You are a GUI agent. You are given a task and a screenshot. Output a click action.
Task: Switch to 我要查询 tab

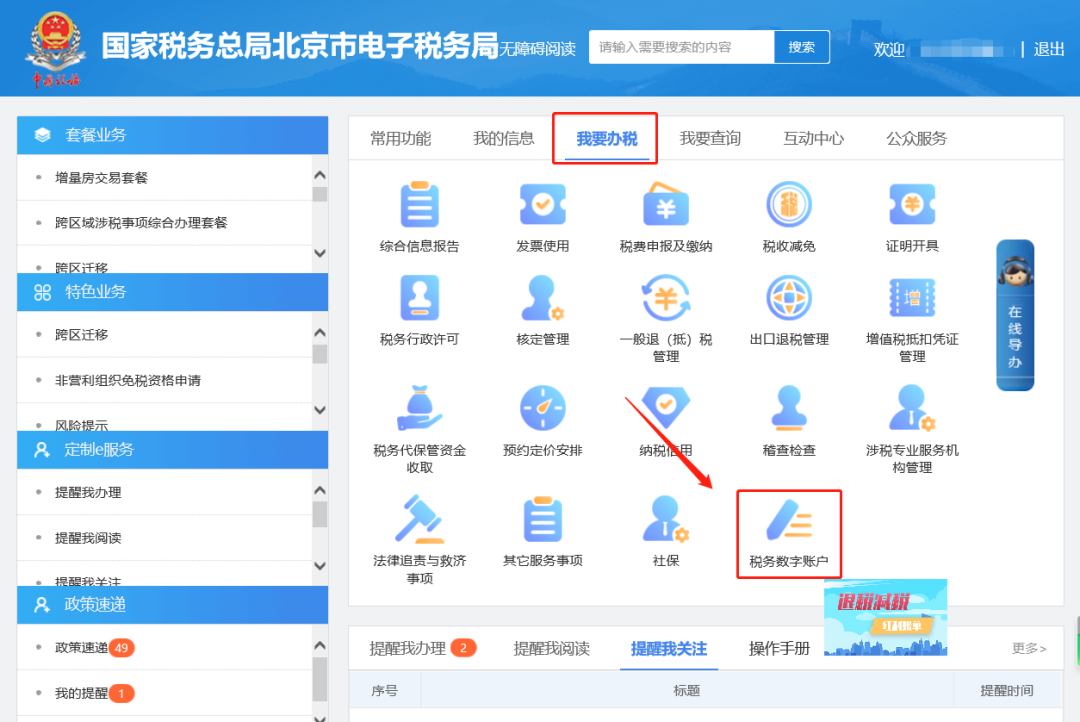710,138
